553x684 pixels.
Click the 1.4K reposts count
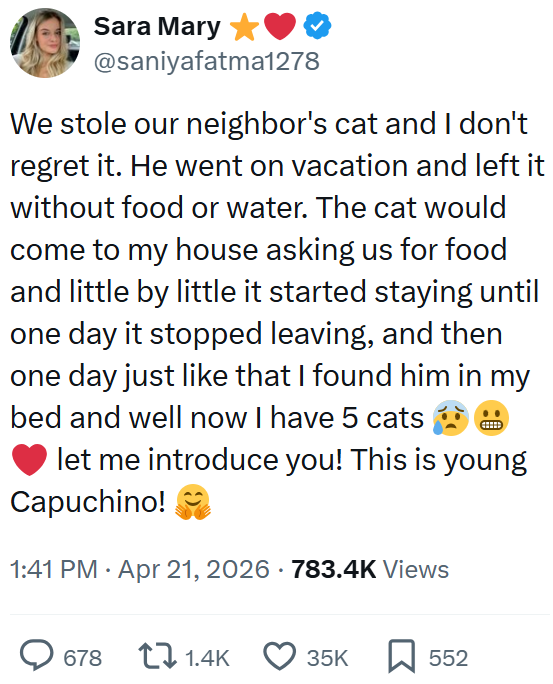tap(207, 658)
